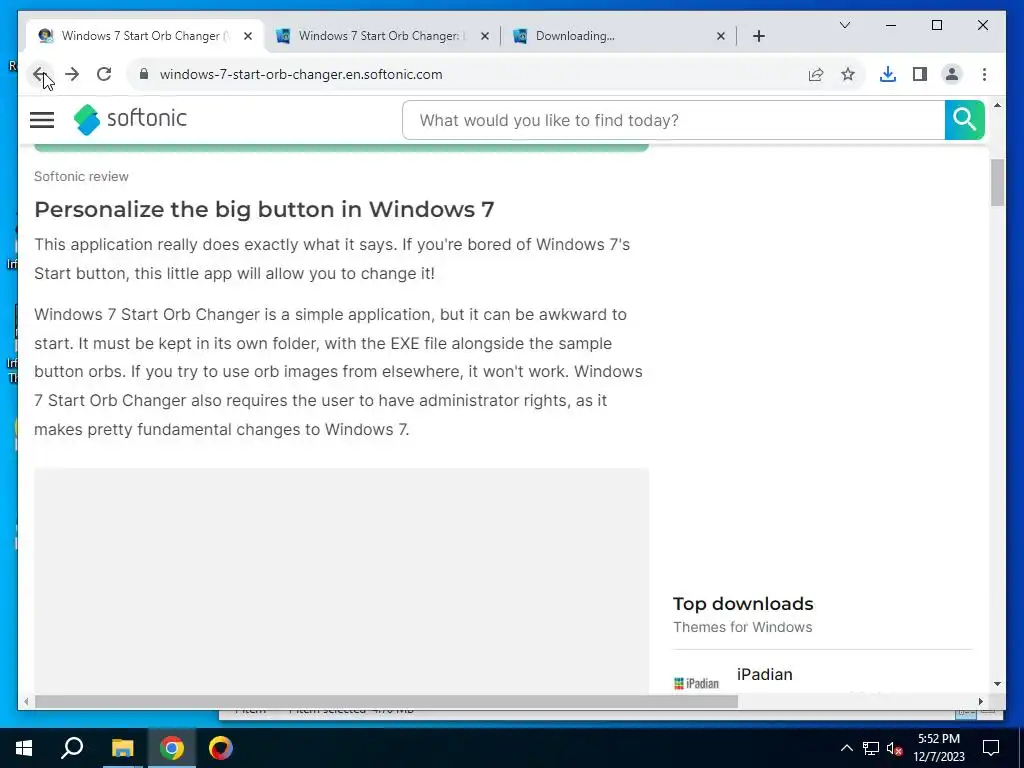This screenshot has width=1024, height=768.
Task: Open the Softonic hamburger menu
Action: tap(42, 120)
